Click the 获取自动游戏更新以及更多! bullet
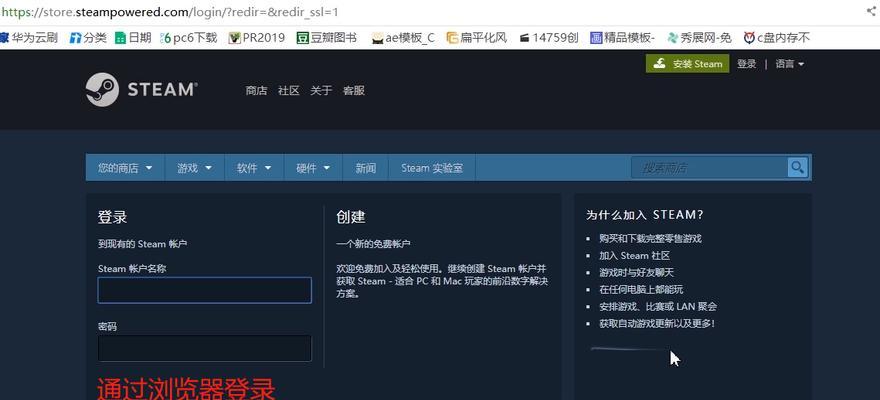The image size is (880, 400). (657, 324)
